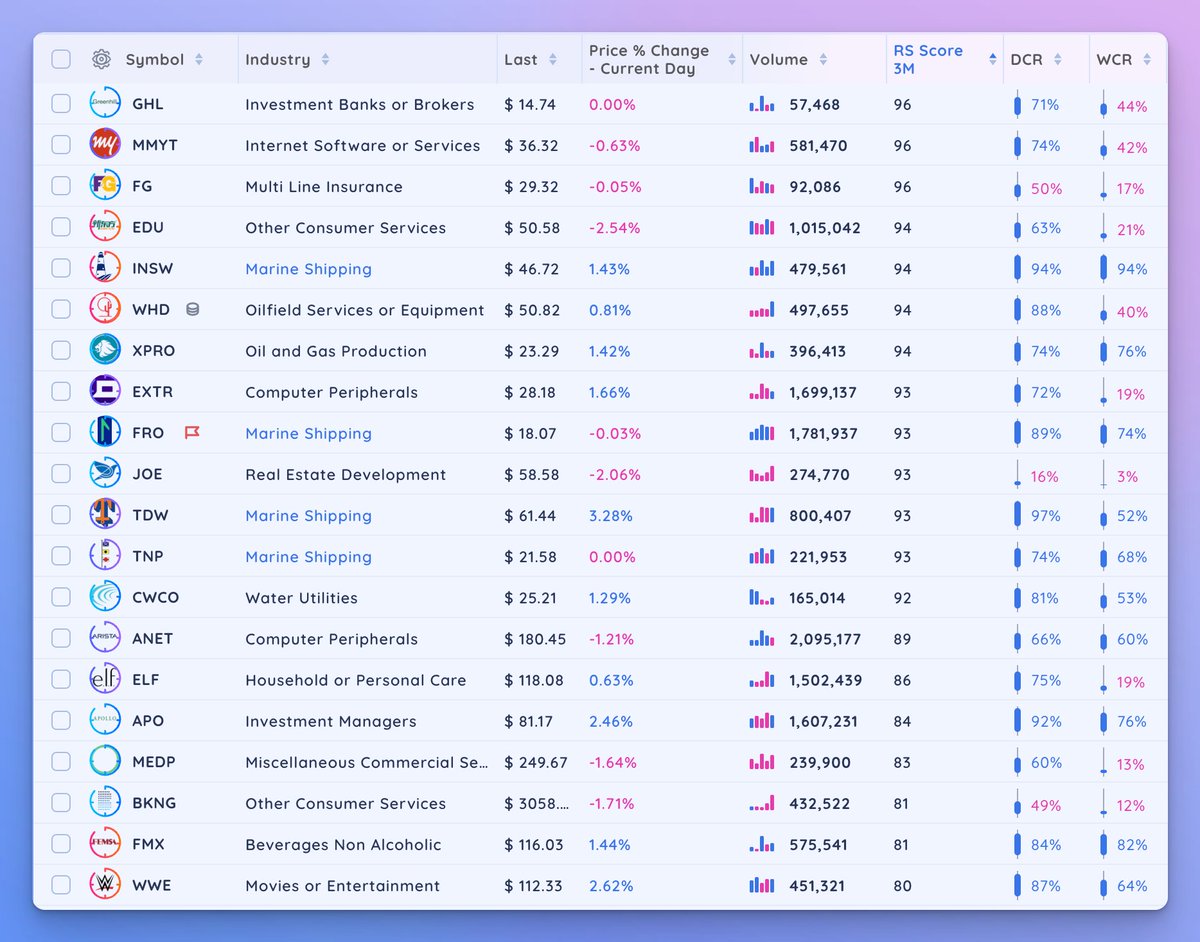Image resolution: width=1200 pixels, height=942 pixels.
Task: Click the DCR range bar for JOE
Action: pyautogui.click(x=1018, y=474)
